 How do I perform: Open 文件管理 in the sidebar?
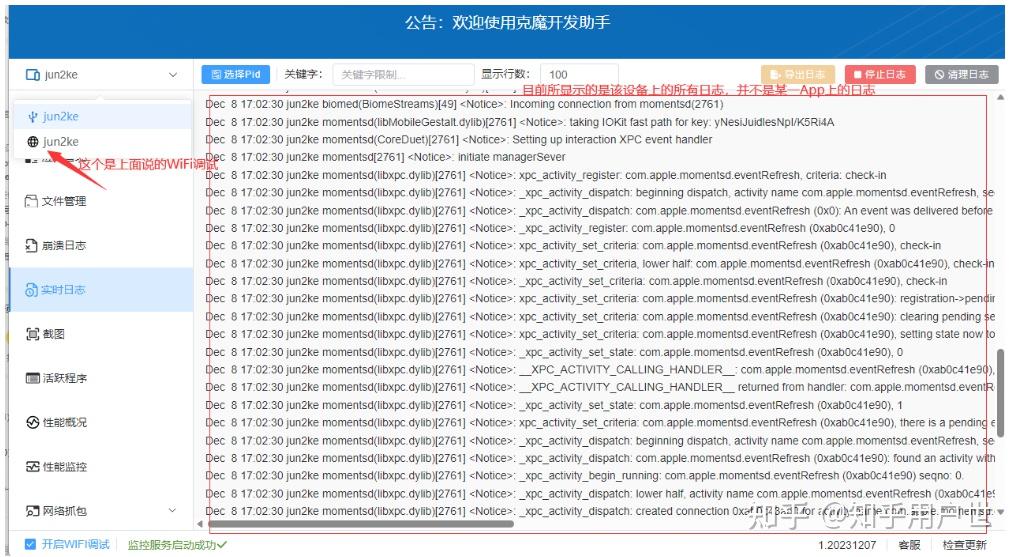(x=101, y=201)
